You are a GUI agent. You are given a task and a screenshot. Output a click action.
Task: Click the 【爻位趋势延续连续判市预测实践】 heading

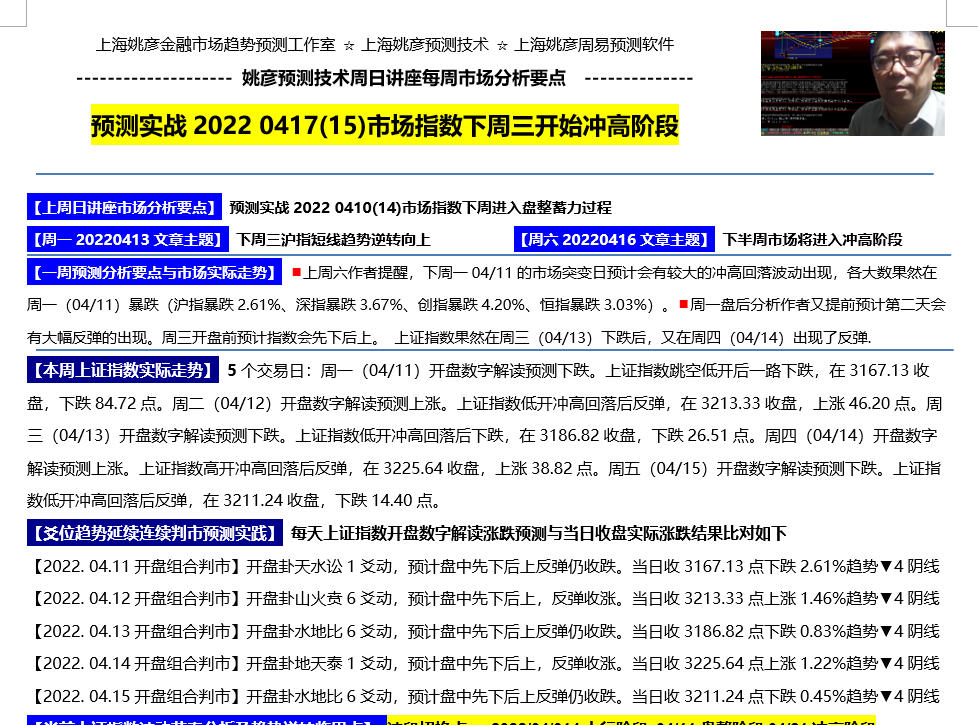pyautogui.click(x=153, y=533)
